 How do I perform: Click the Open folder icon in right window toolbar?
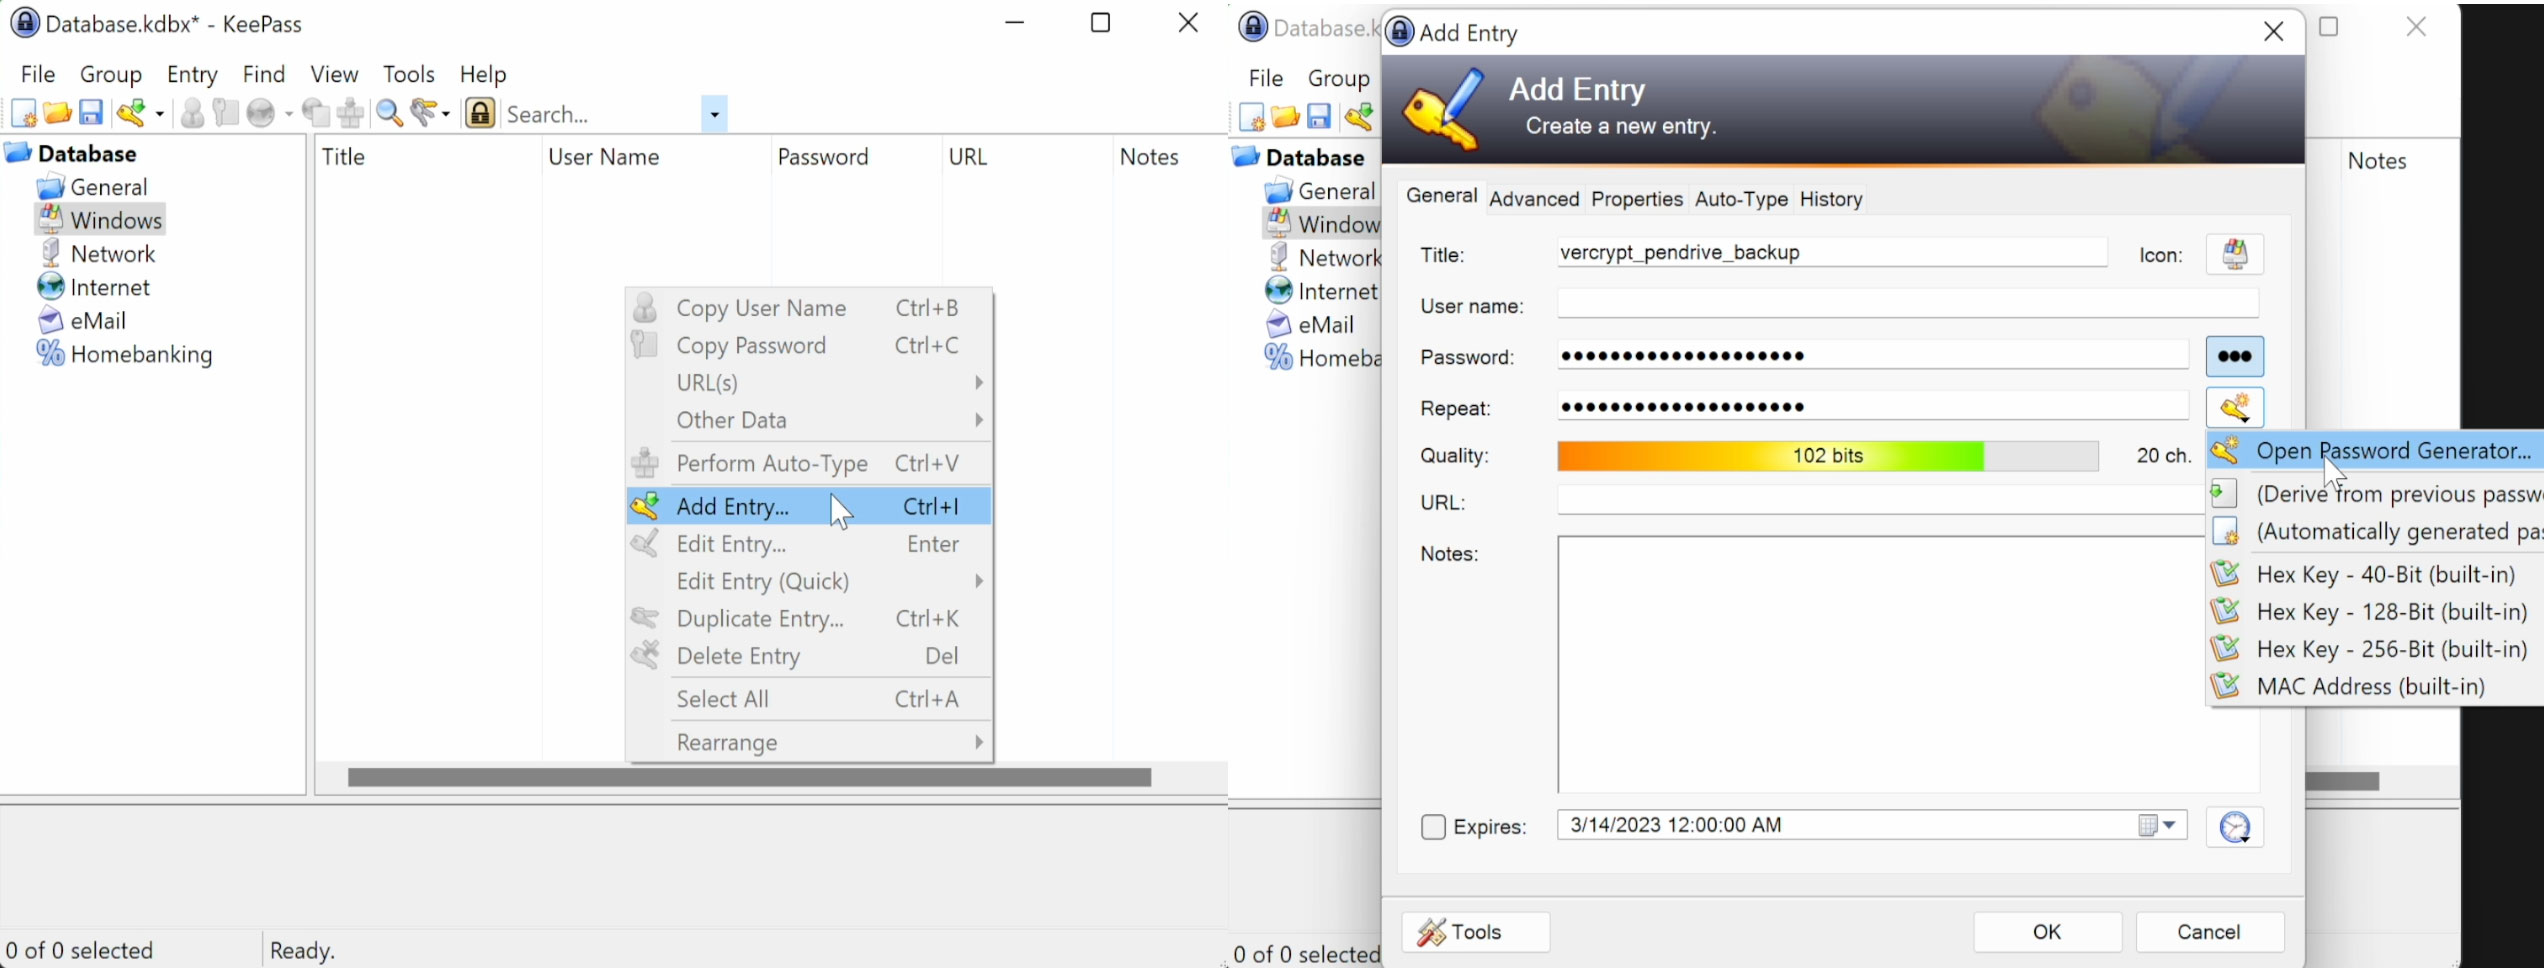(1285, 117)
